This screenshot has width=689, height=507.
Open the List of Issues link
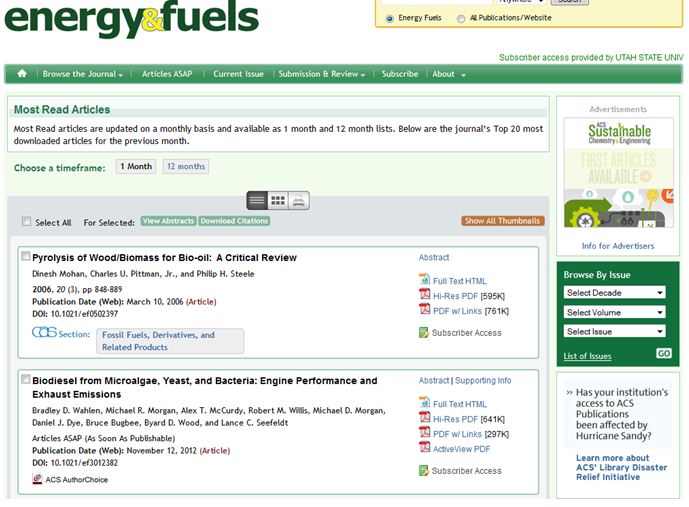point(587,356)
